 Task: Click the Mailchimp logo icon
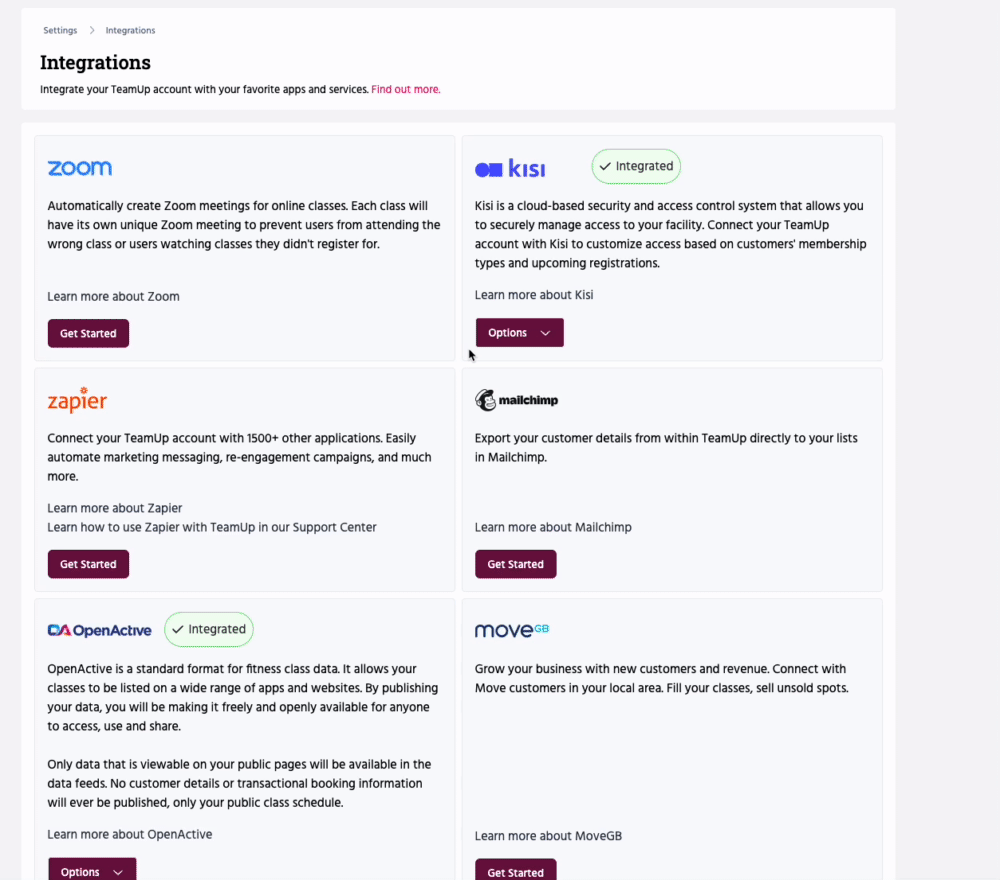[516, 400]
